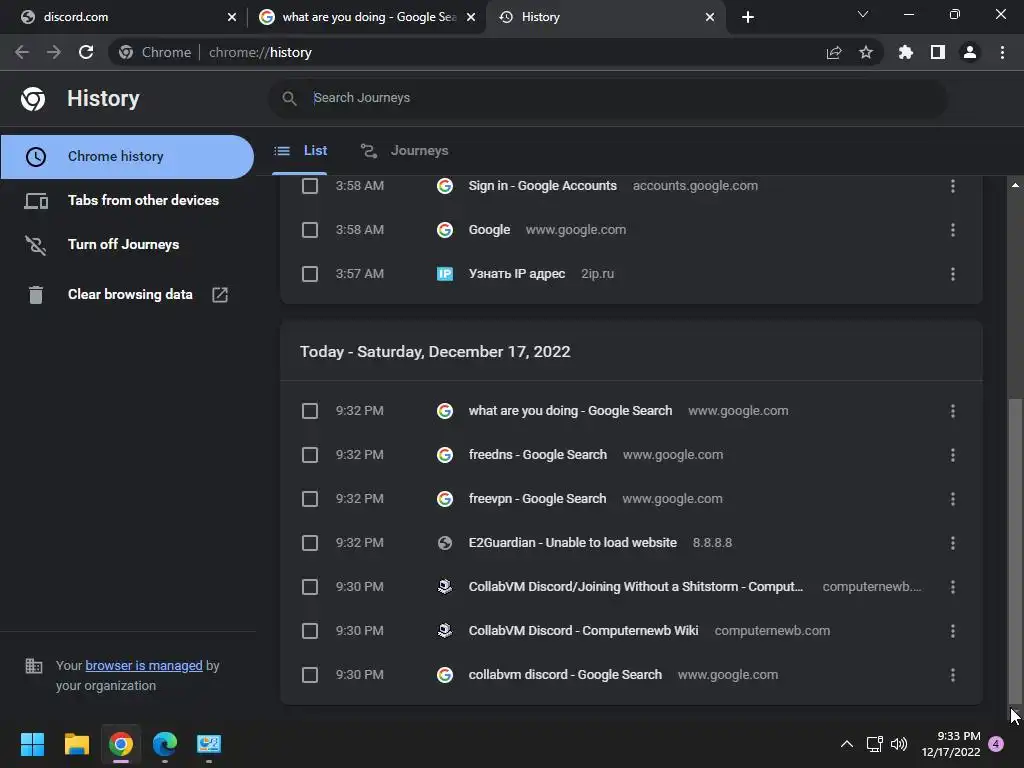1024x768 pixels.
Task: Open actions menu for Sign in - Google Accounts
Action: tap(953, 186)
